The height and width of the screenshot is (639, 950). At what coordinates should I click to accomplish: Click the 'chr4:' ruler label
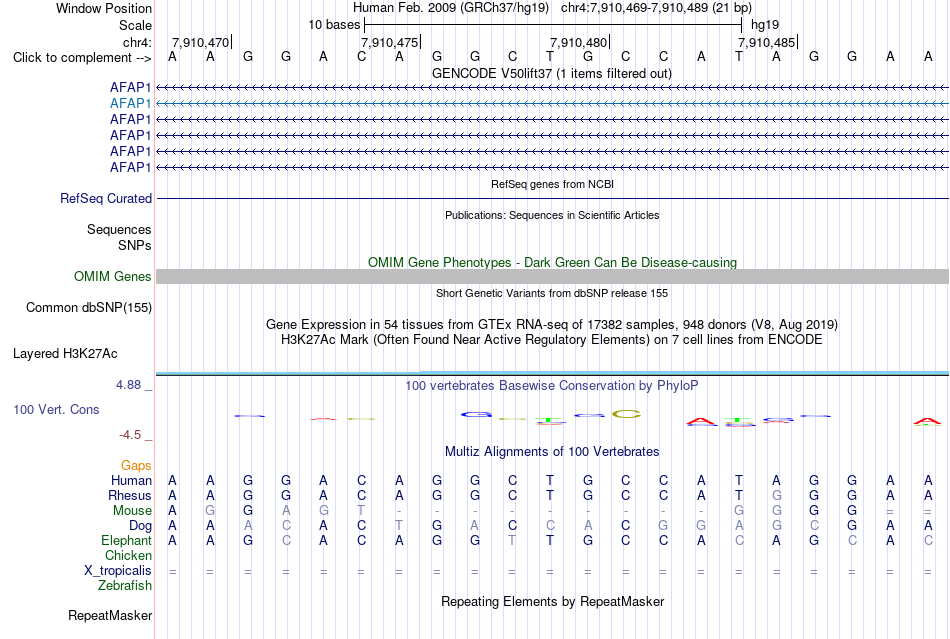click(x=138, y=42)
